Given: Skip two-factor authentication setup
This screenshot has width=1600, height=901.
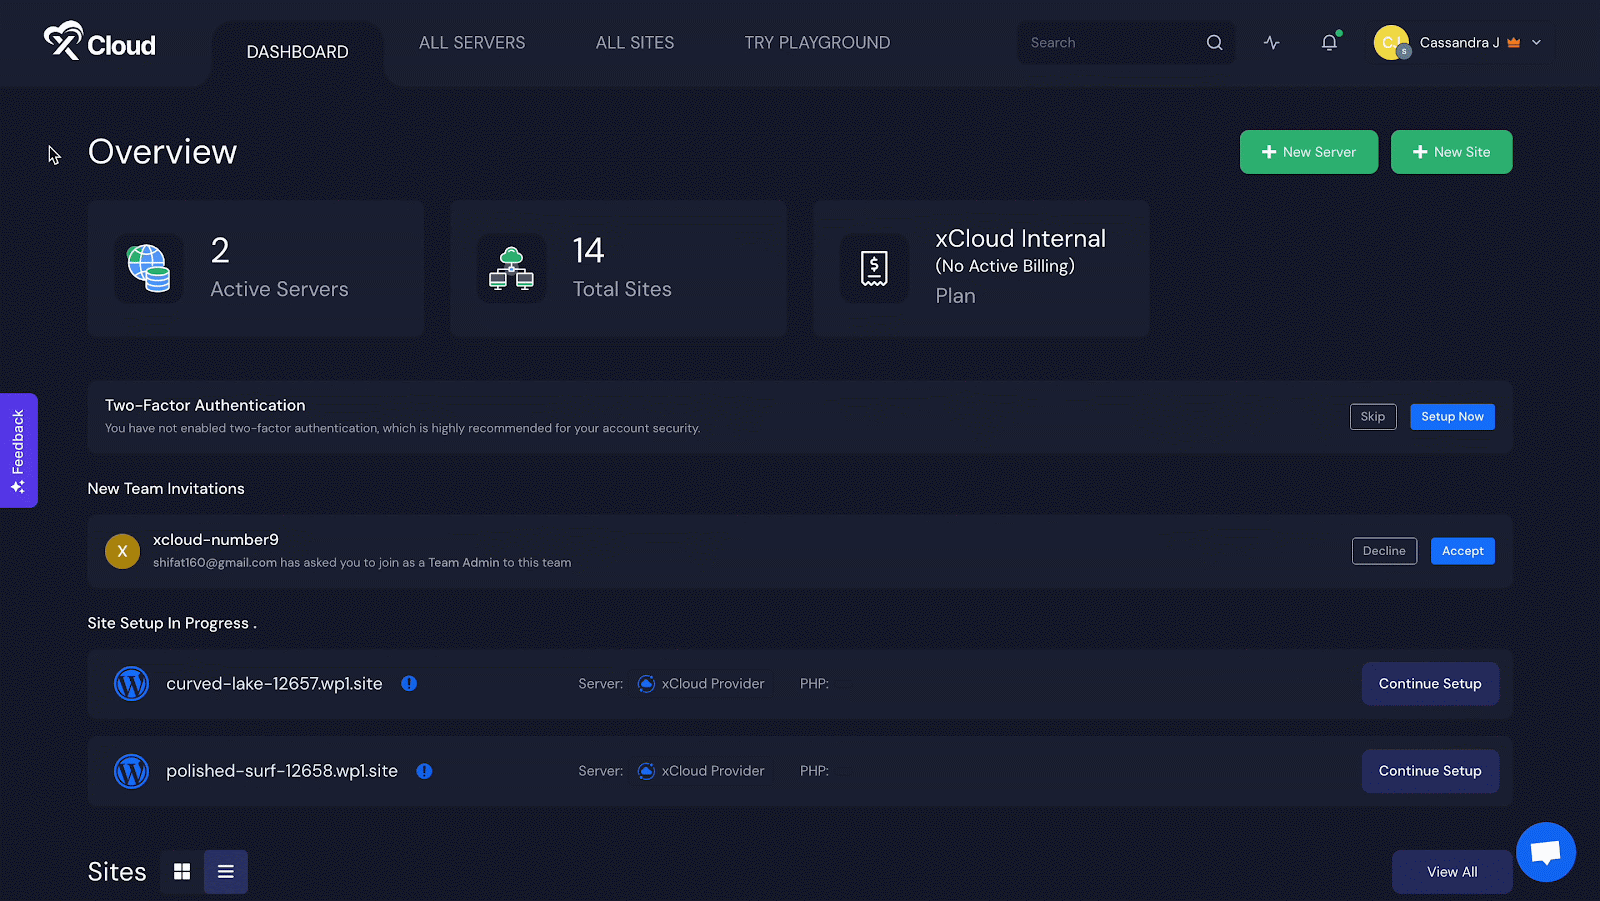Looking at the screenshot, I should (1372, 417).
